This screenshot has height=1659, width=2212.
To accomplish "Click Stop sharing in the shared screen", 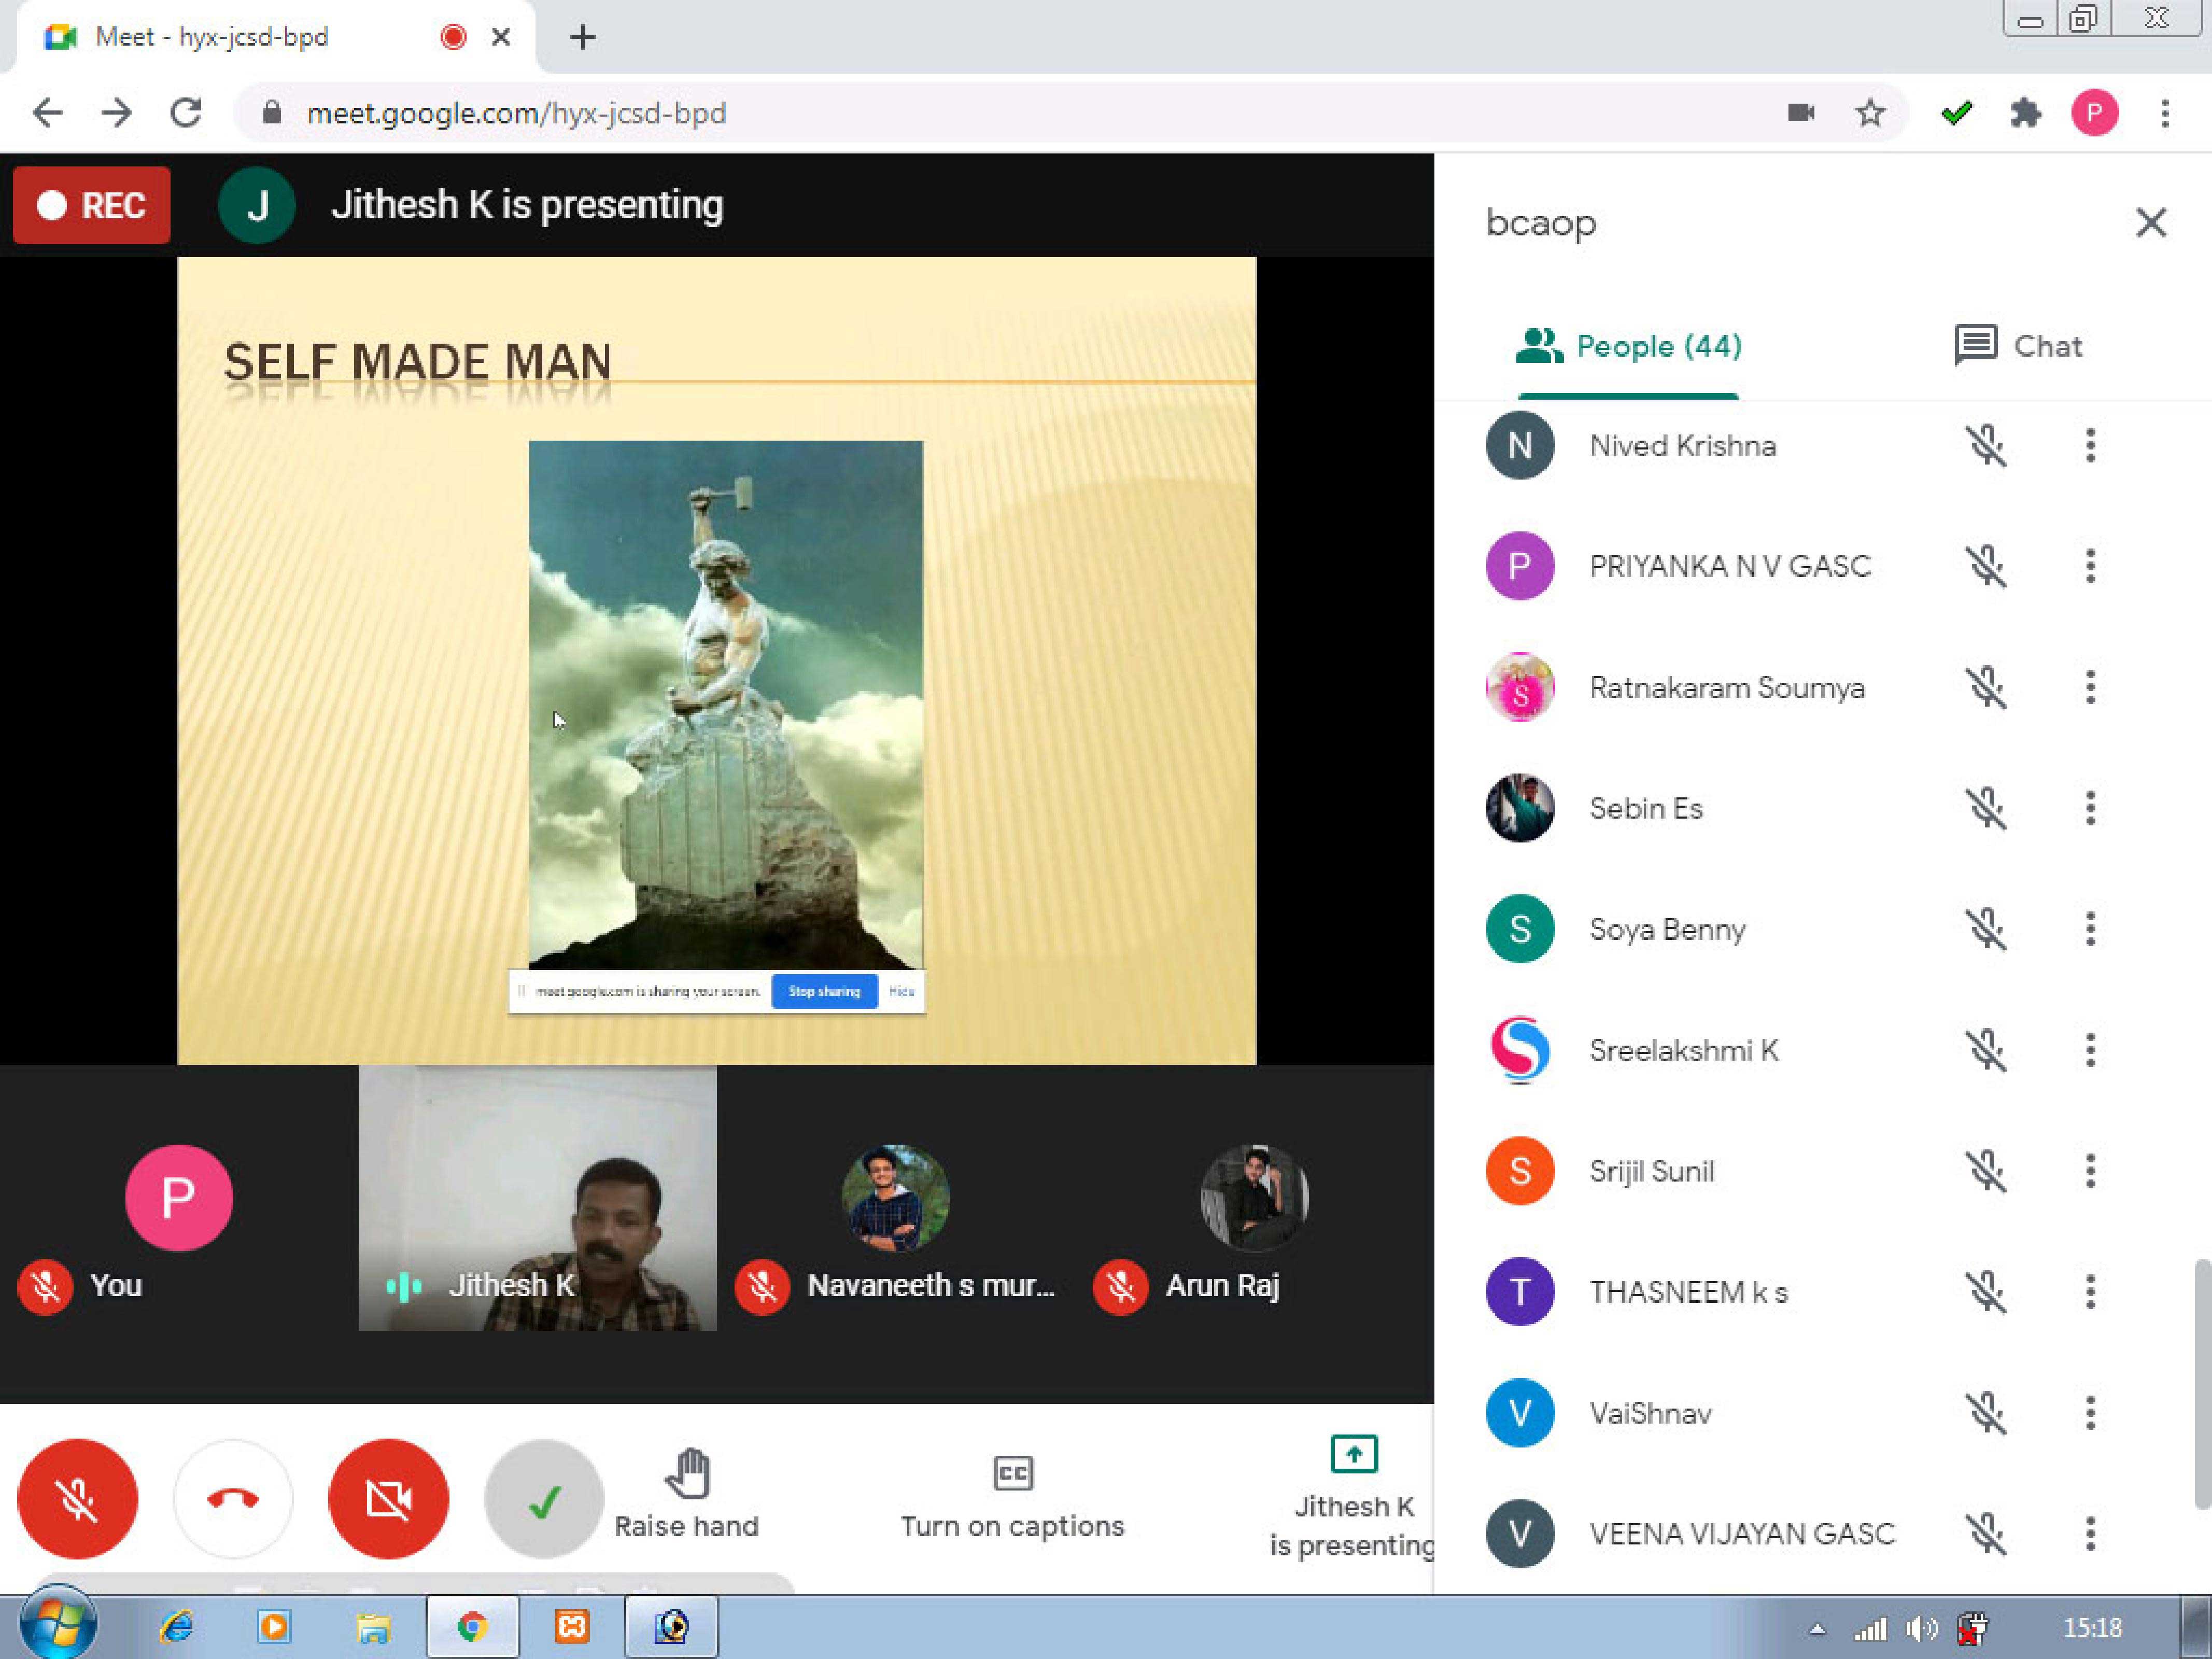I will (x=824, y=992).
